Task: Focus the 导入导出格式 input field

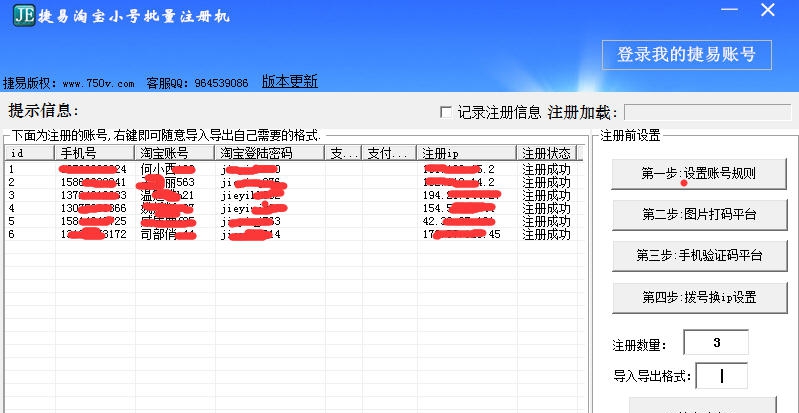Action: pos(722,376)
